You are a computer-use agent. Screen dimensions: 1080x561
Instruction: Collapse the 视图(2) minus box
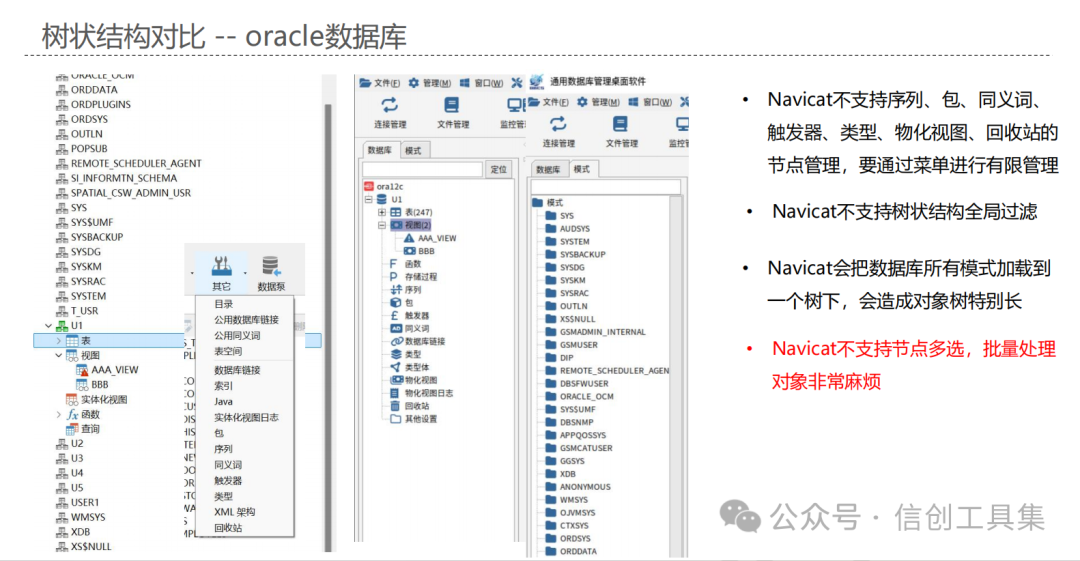pos(382,225)
